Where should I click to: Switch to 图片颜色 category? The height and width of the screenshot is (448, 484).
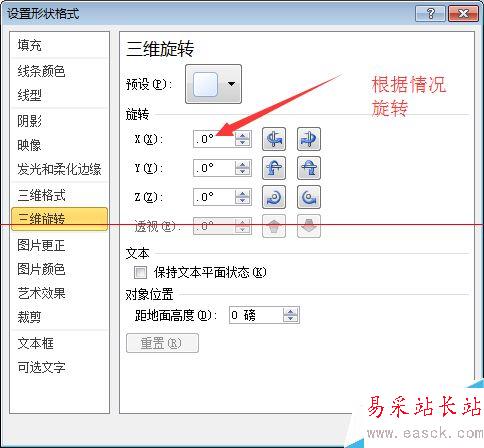[60, 269]
